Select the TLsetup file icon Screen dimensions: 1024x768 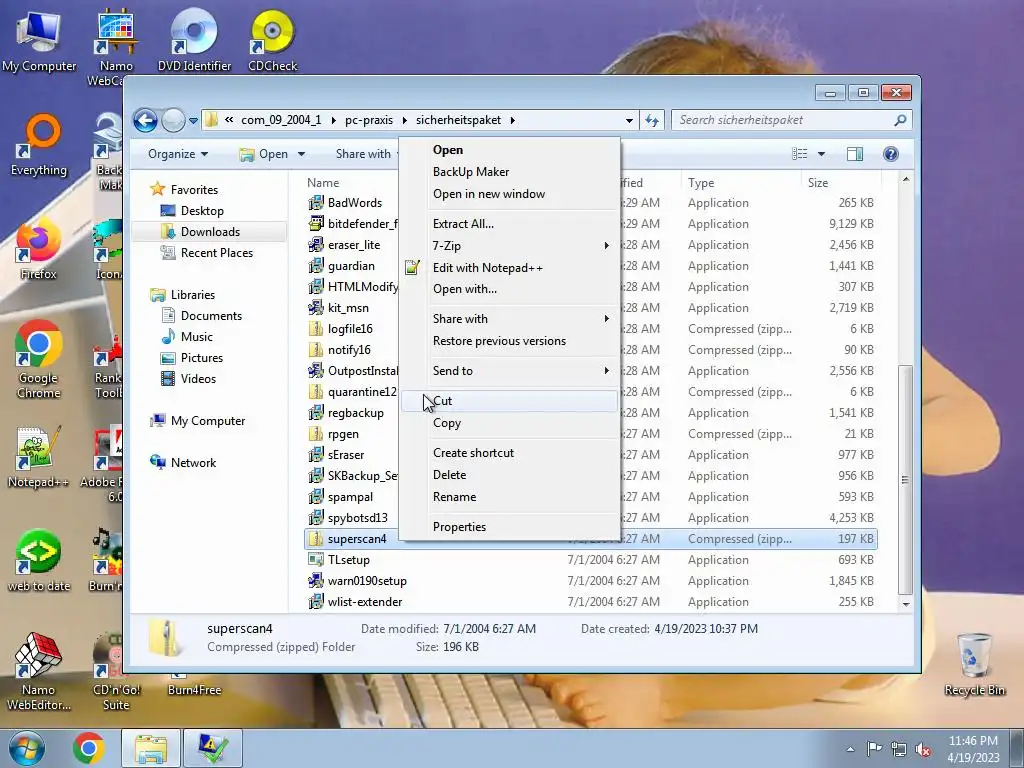[x=316, y=560]
